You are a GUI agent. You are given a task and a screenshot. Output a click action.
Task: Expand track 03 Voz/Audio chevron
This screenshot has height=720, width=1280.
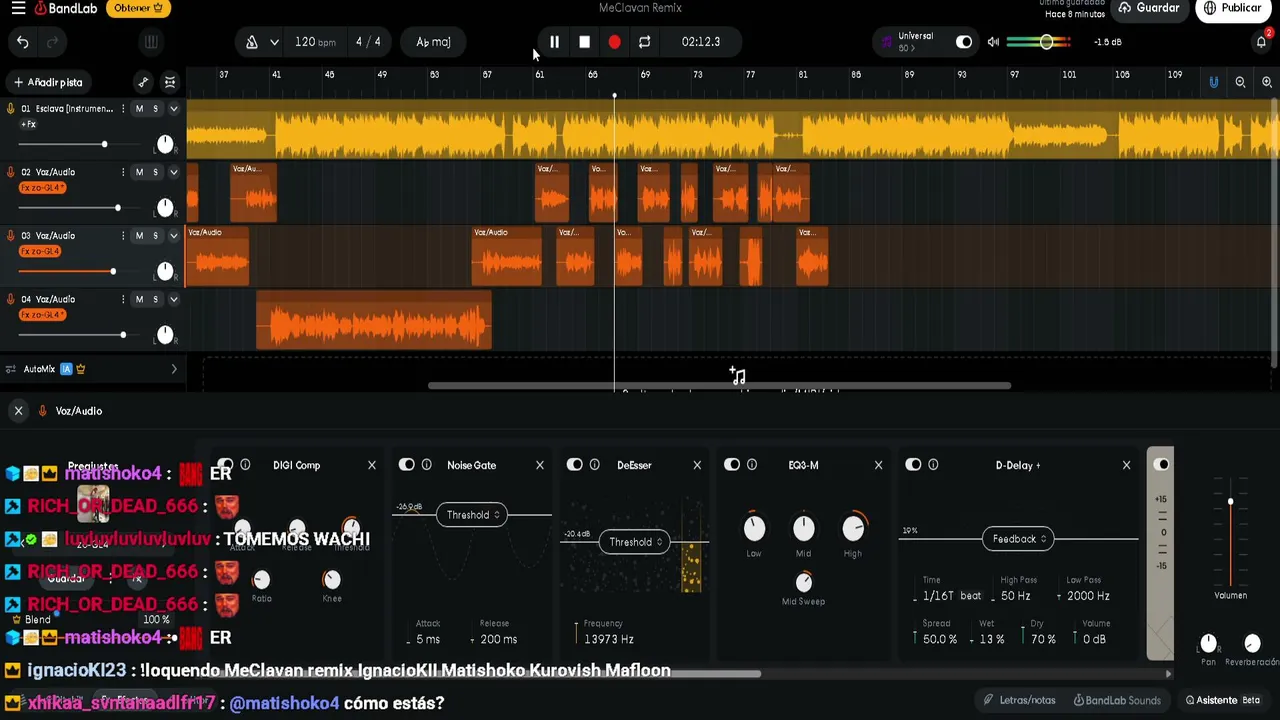pos(173,236)
